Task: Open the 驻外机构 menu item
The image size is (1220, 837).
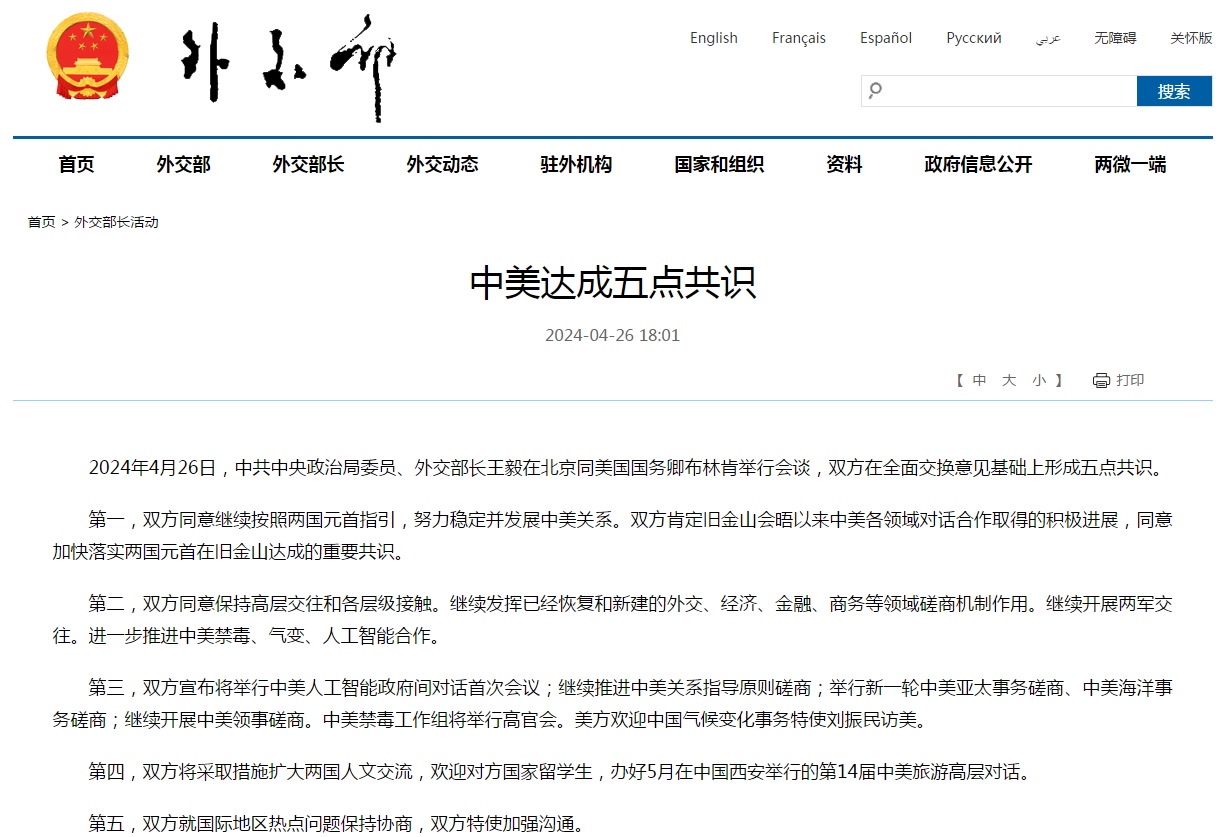Action: click(576, 165)
